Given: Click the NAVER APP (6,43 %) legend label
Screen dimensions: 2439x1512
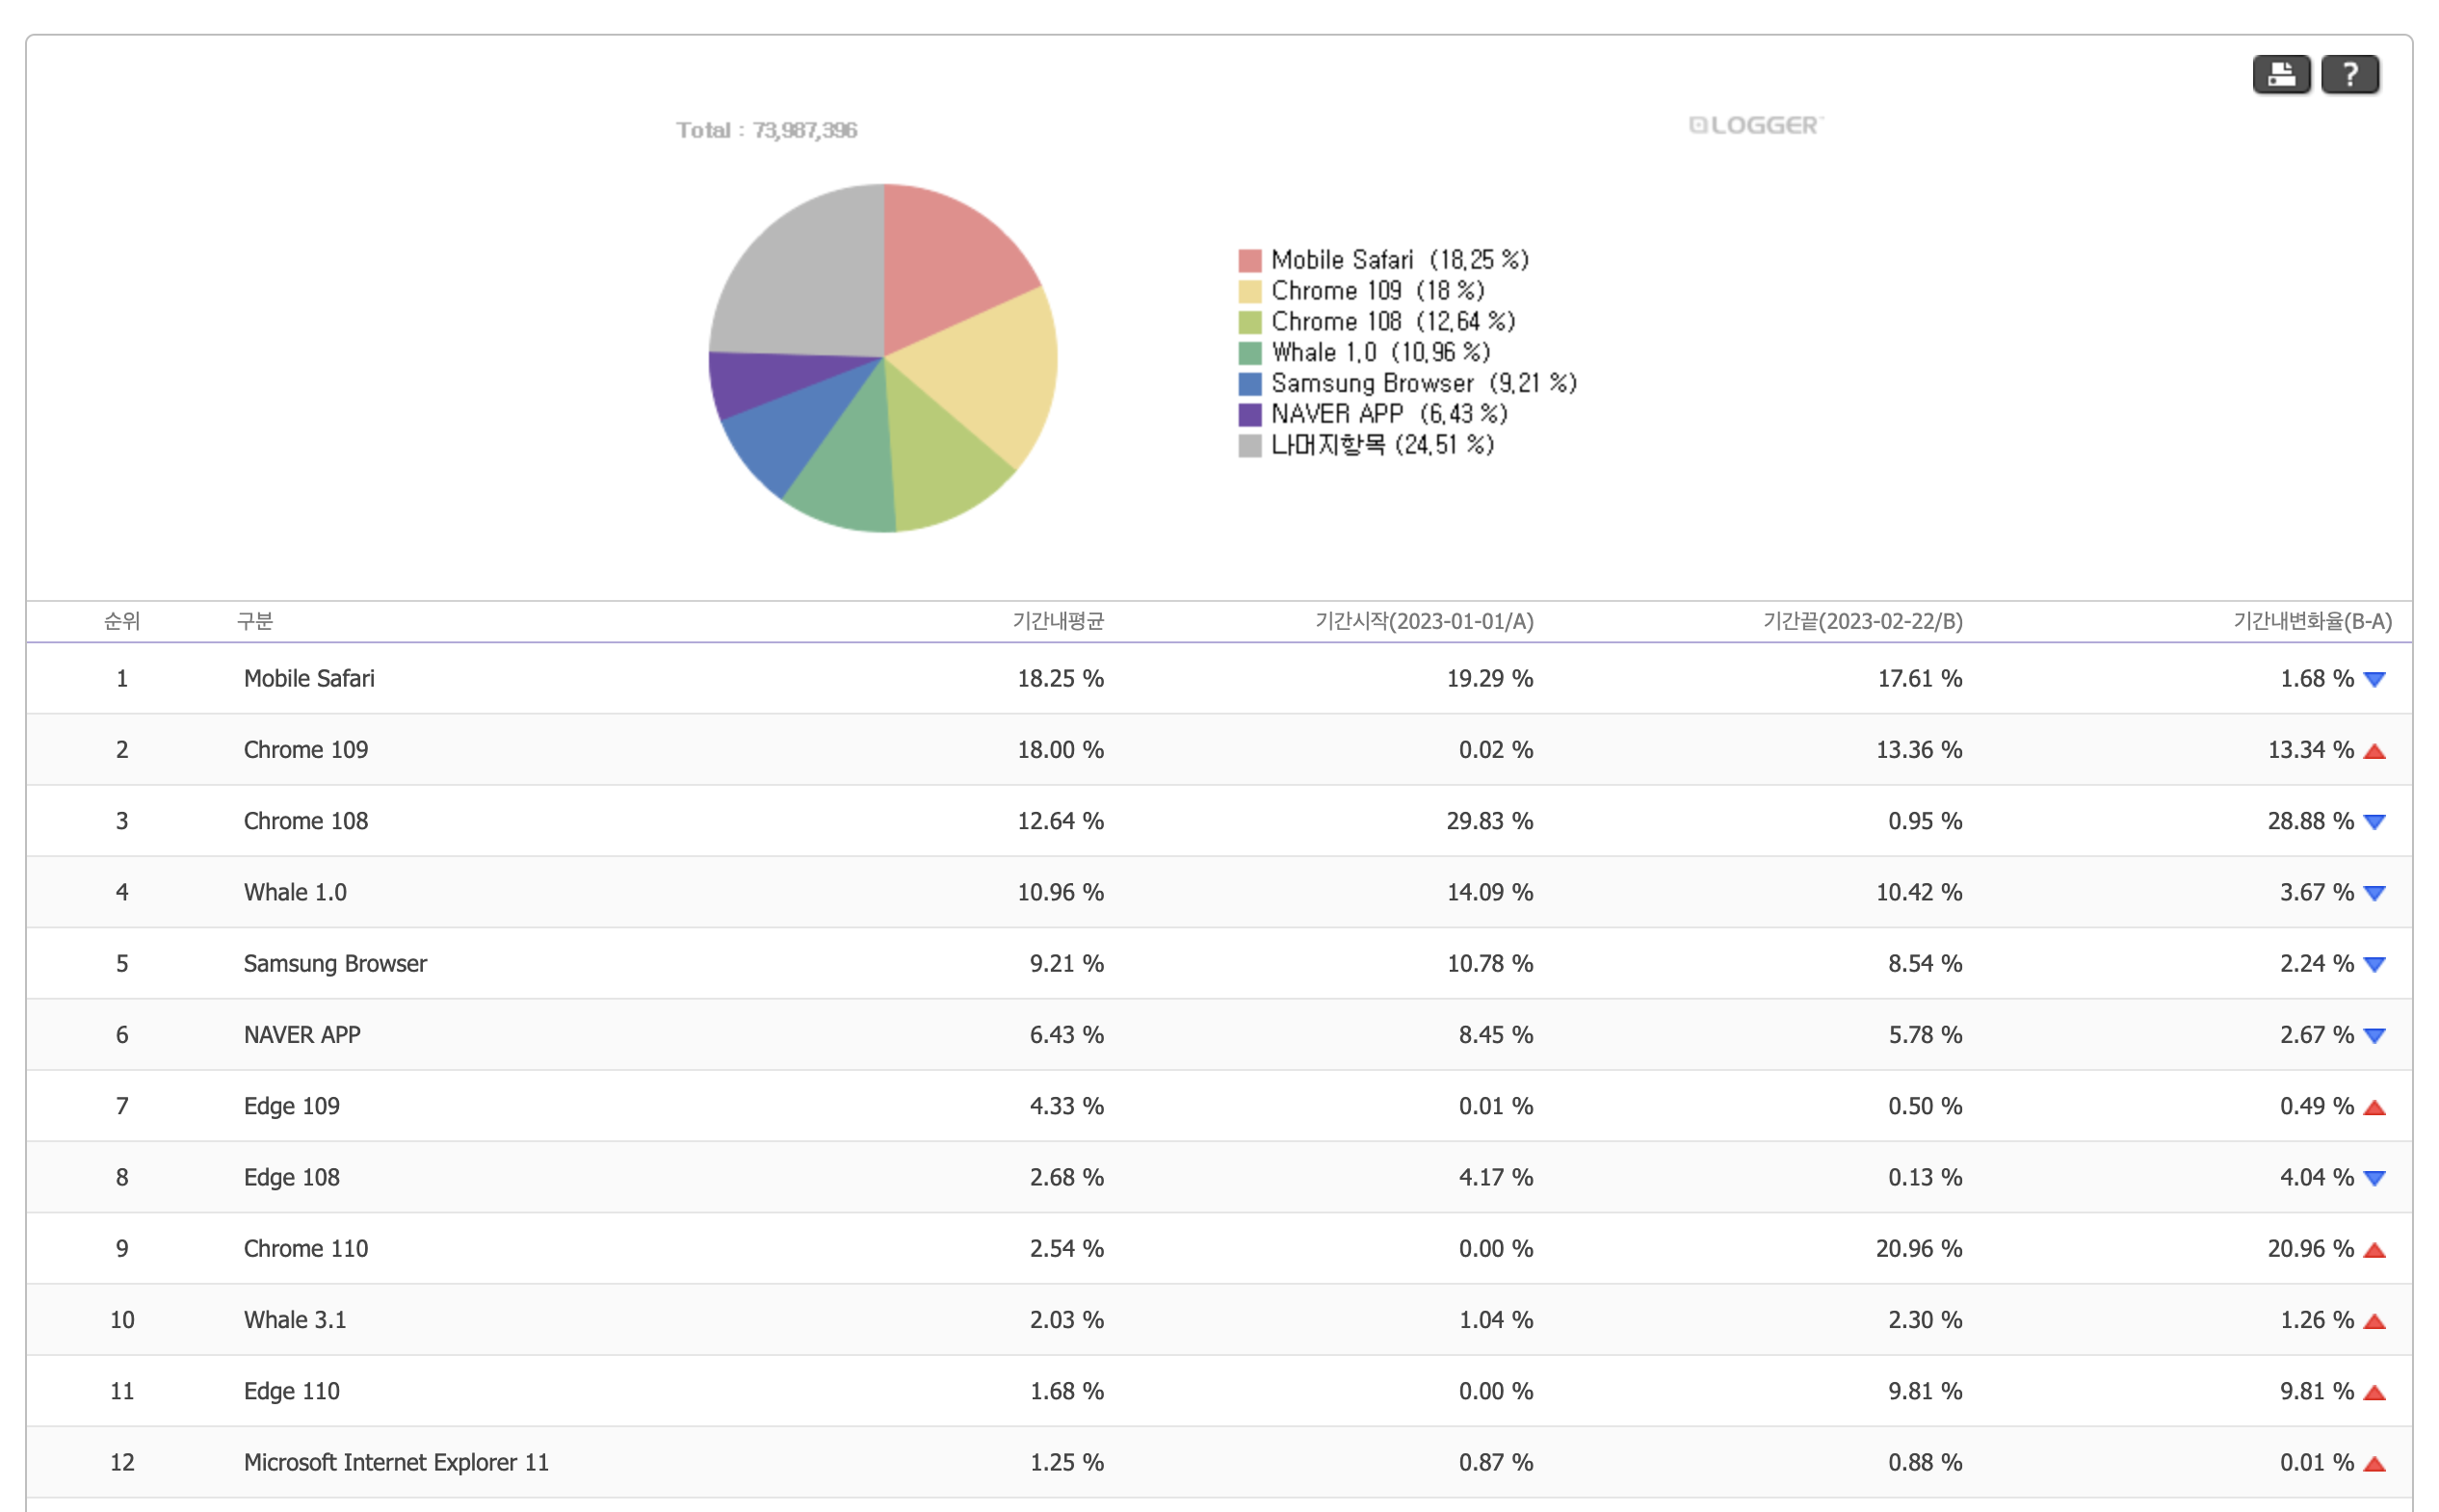Looking at the screenshot, I should tap(1389, 414).
